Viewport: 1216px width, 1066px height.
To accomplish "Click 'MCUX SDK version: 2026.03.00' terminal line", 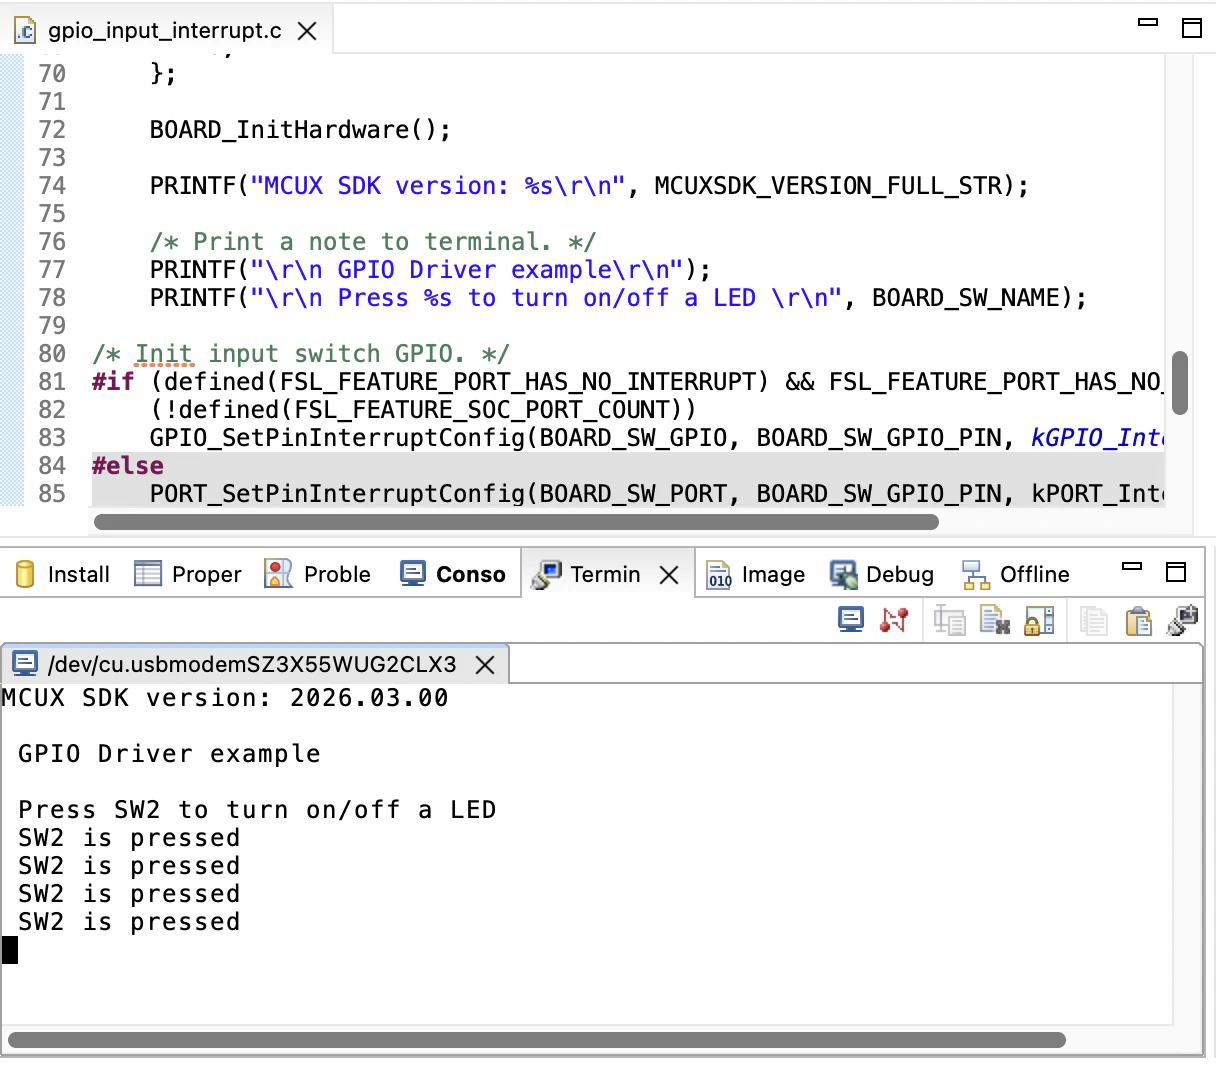I will [225, 698].
